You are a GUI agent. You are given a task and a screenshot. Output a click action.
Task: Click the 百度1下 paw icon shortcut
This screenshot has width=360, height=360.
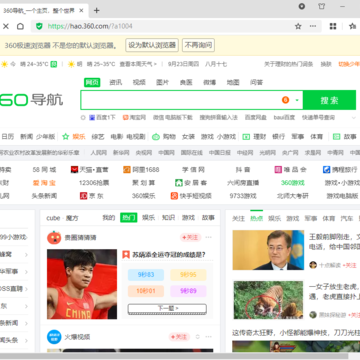tap(92, 117)
